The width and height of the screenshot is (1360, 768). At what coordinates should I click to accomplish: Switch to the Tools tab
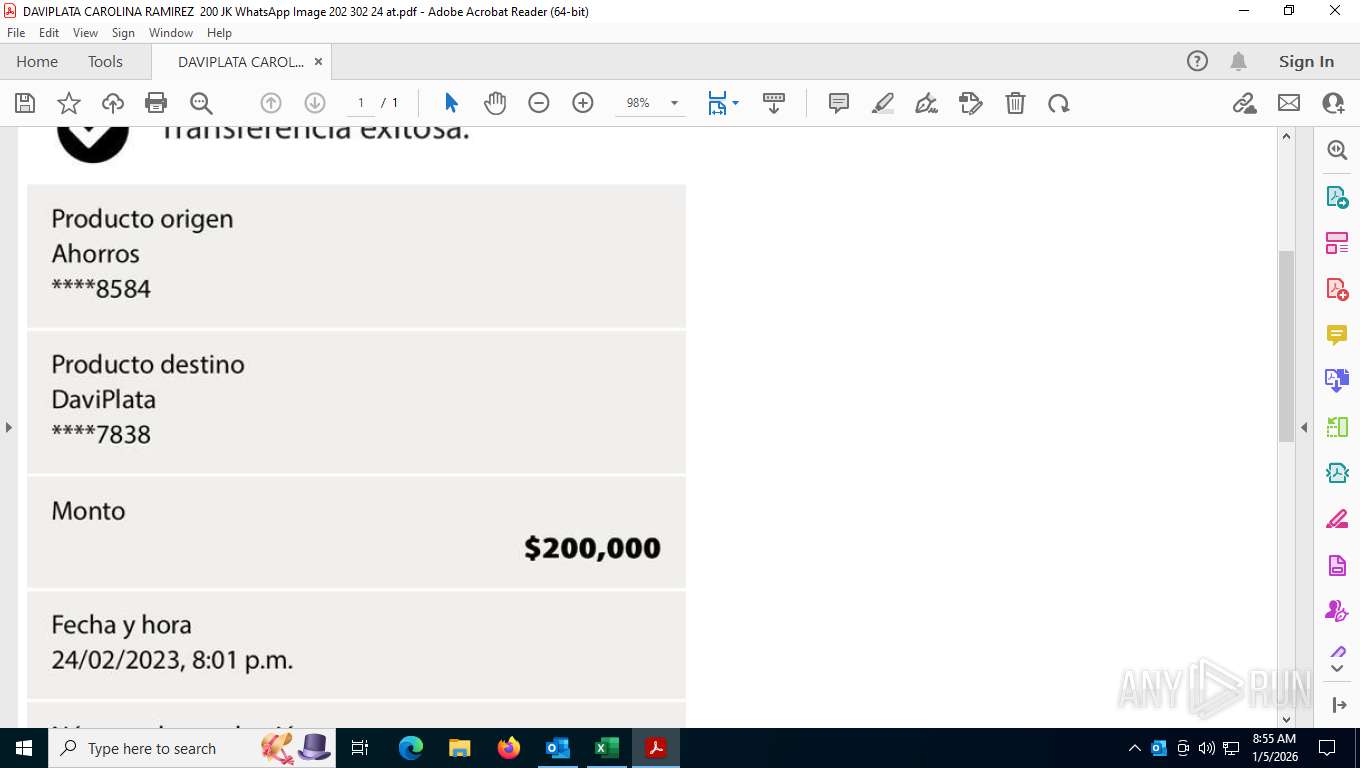coord(105,62)
